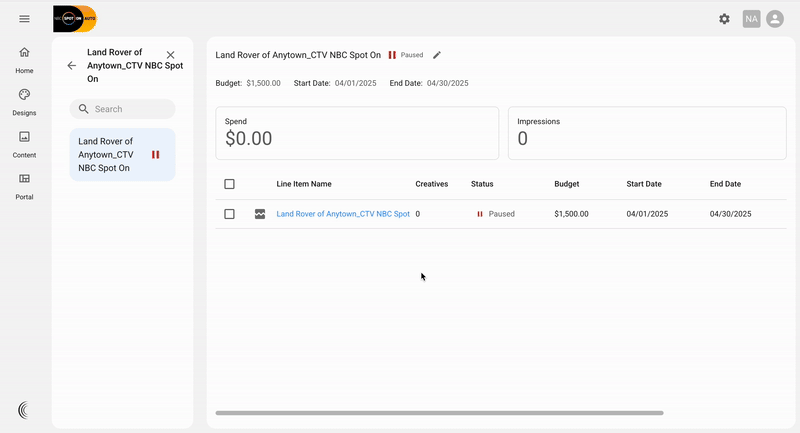
Task: Click the NA account badge
Action: 751,19
